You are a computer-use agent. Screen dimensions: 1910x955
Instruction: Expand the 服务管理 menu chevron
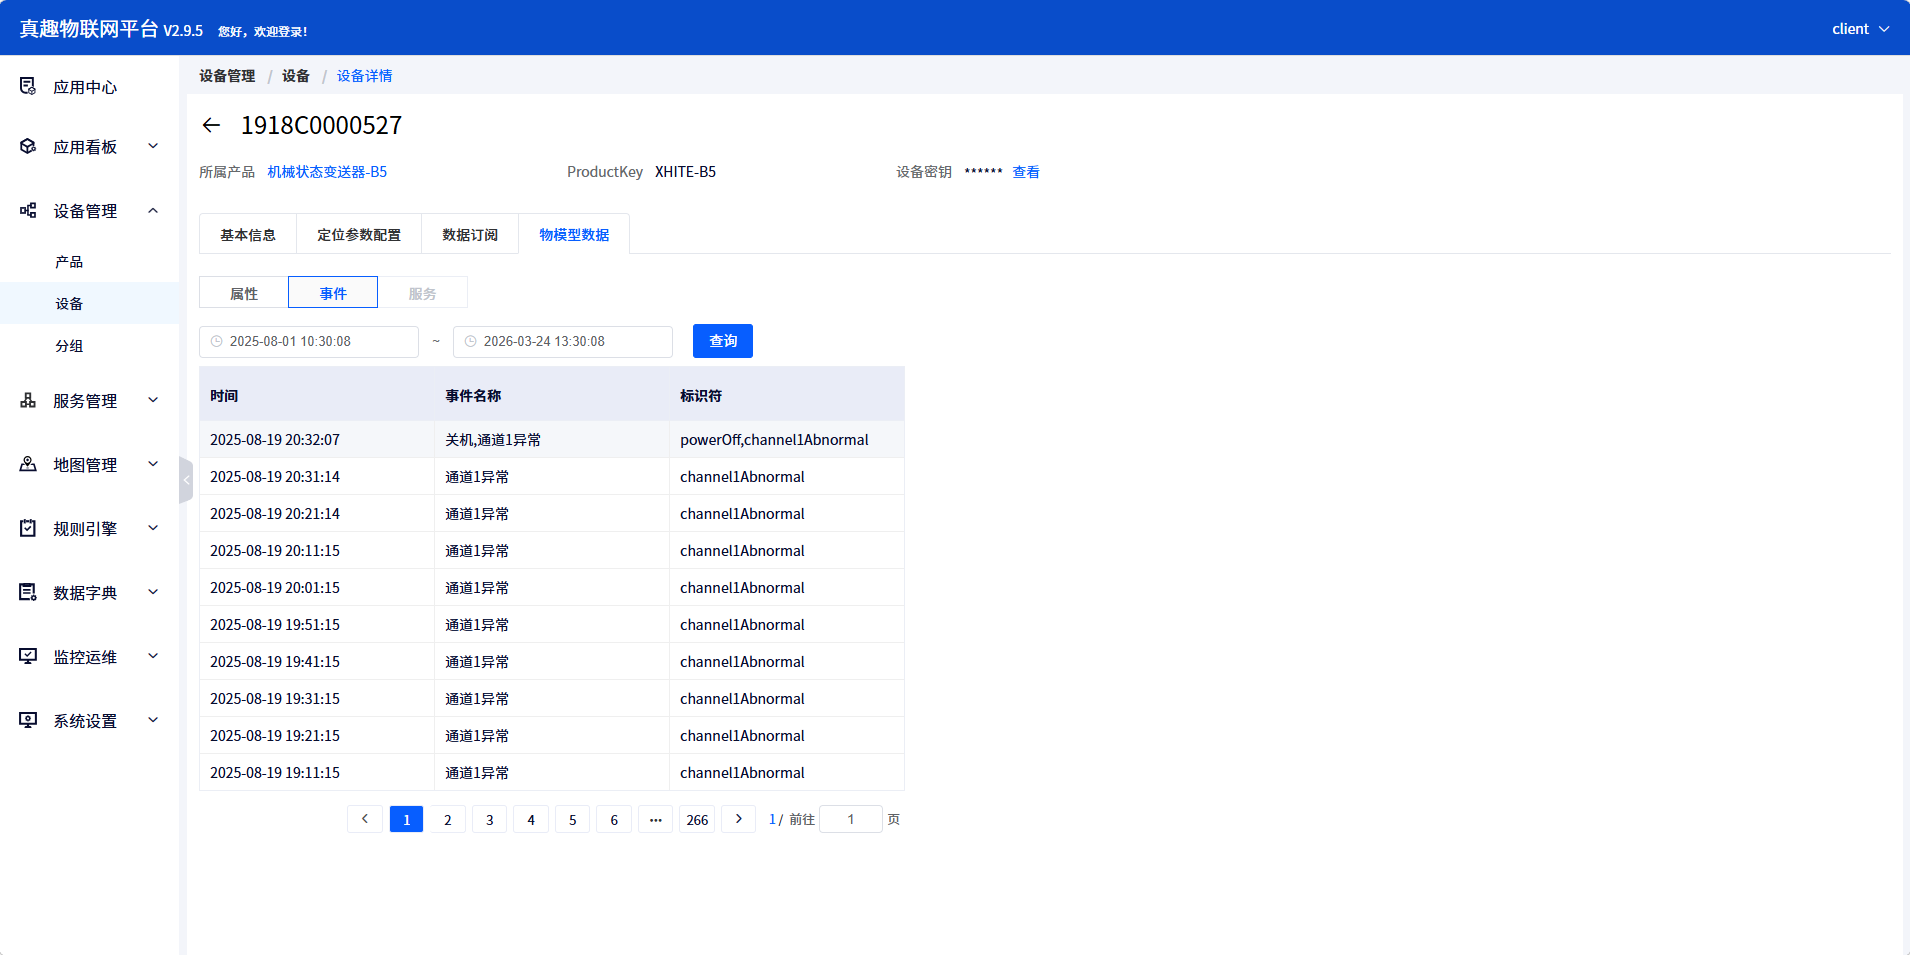pyautogui.click(x=153, y=400)
